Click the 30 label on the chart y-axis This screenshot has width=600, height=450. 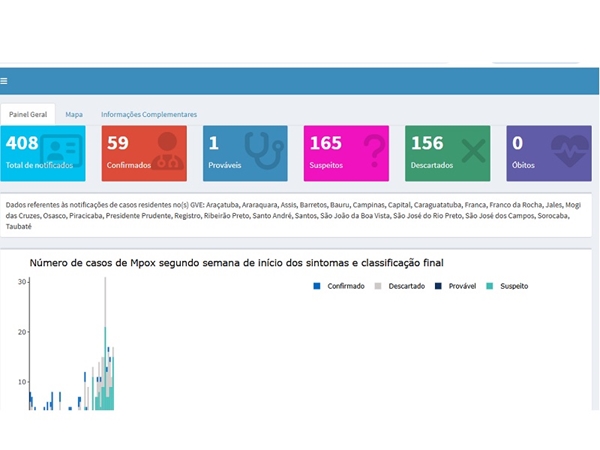click(21, 282)
